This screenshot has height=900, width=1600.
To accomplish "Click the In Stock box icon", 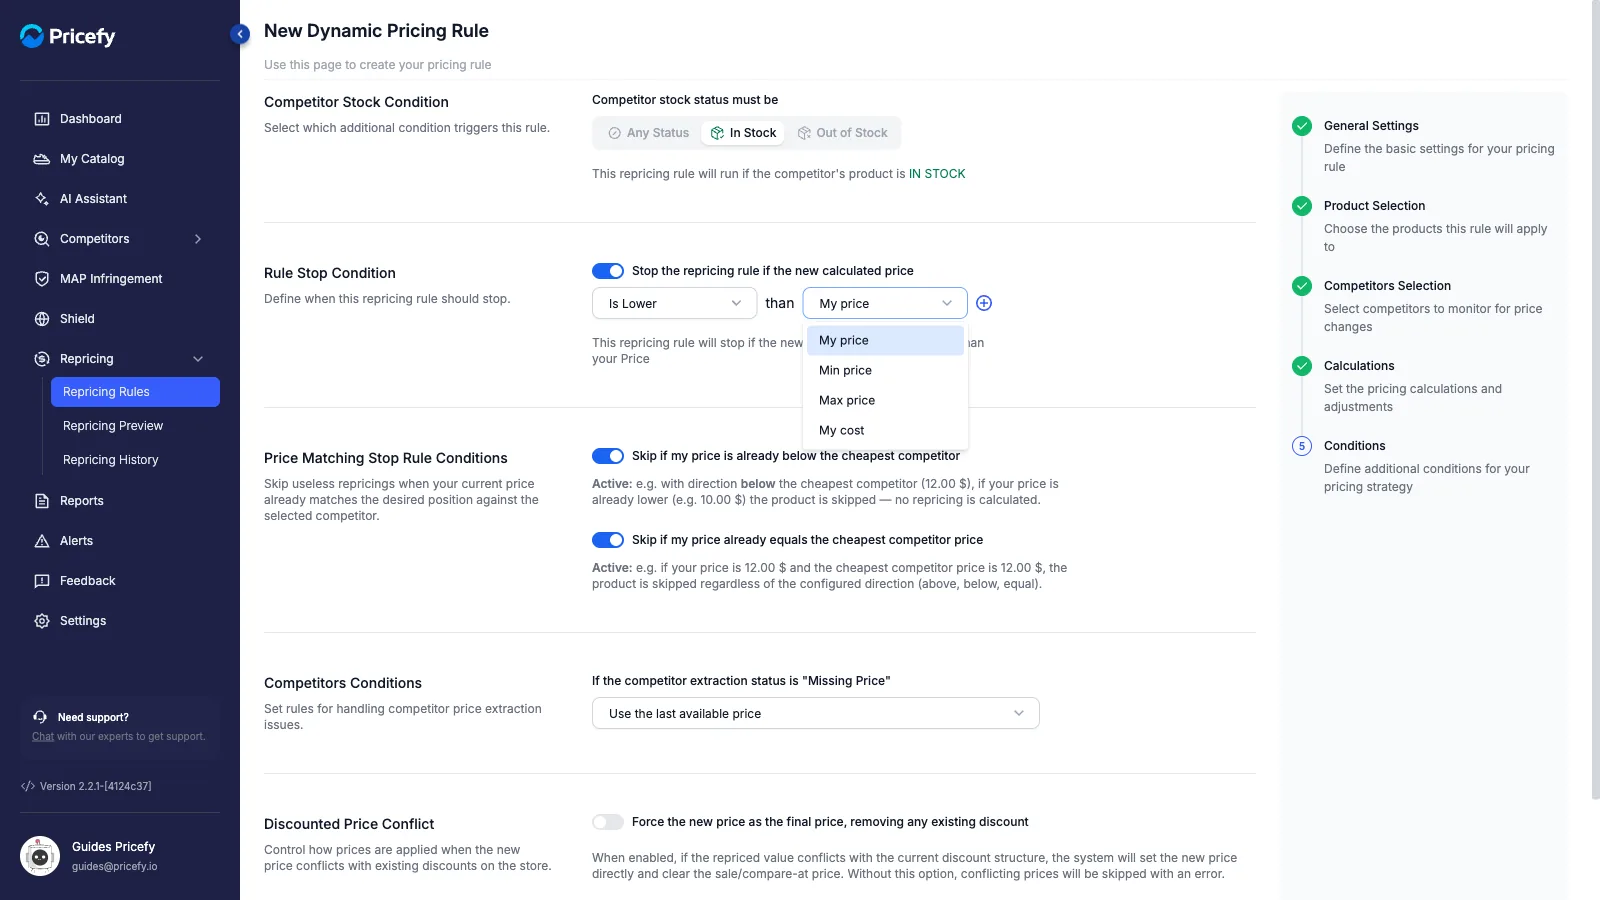I will click(x=717, y=133).
